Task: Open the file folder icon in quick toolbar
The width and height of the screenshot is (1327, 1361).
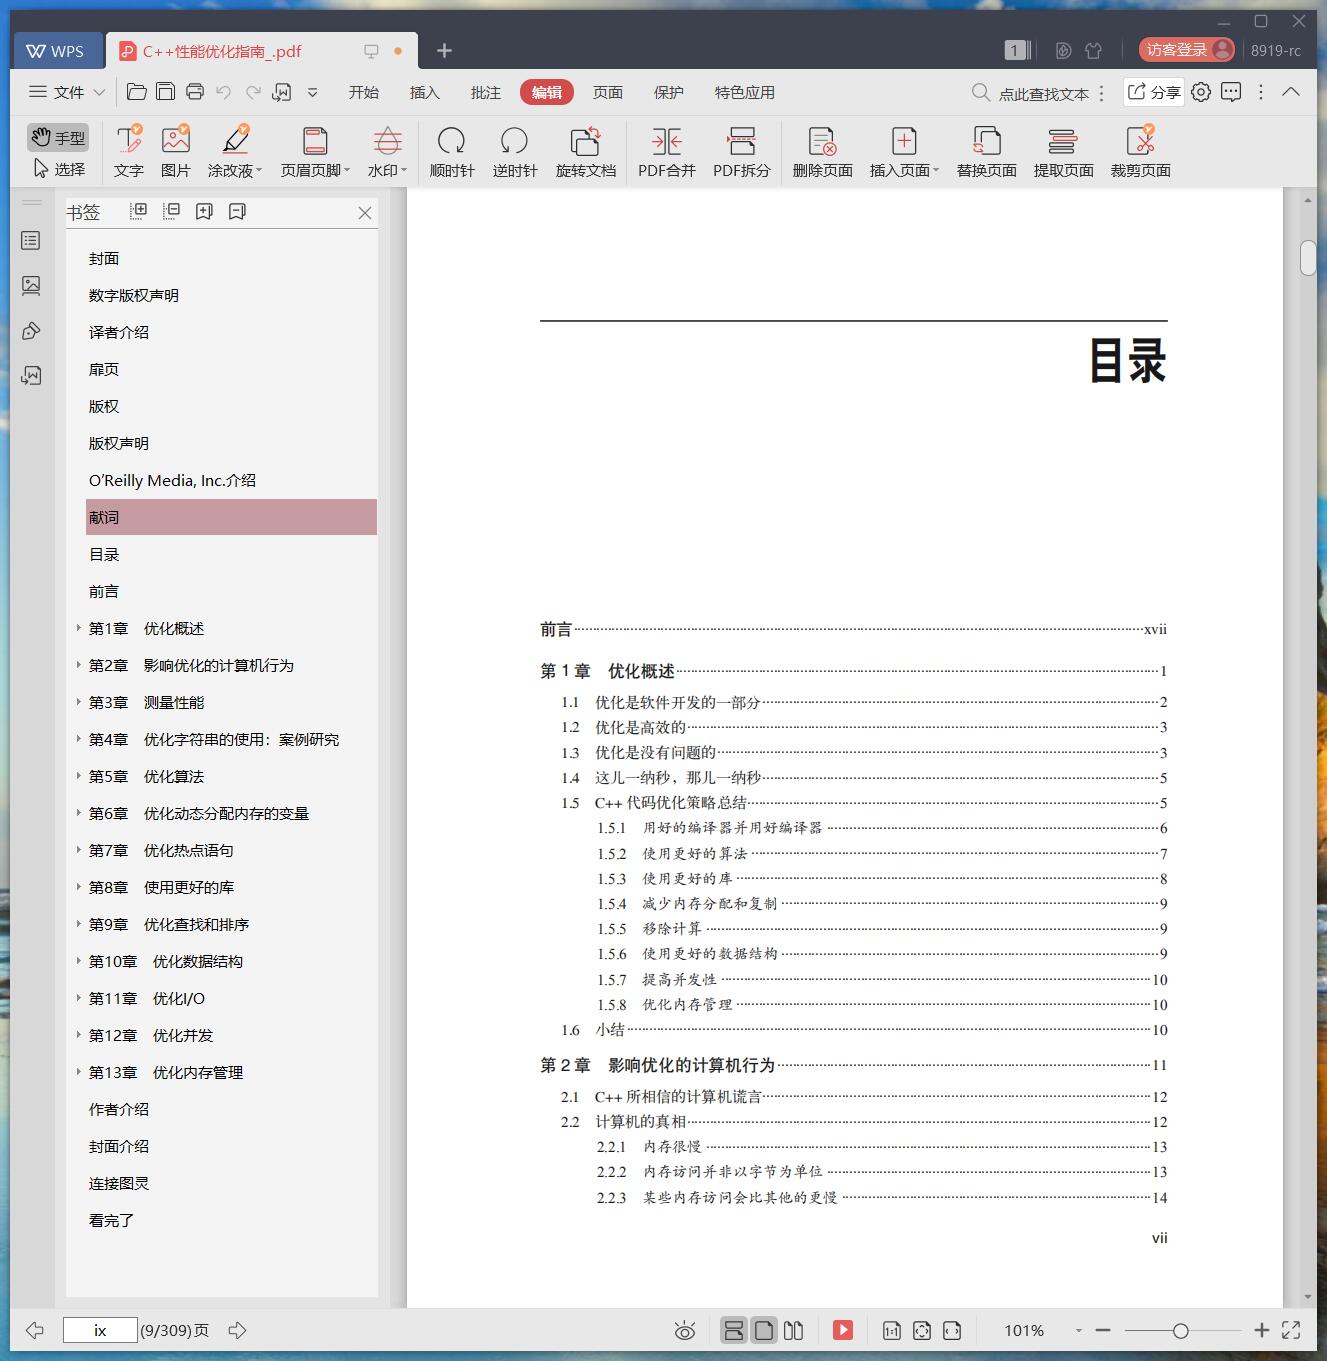Action: click(x=137, y=92)
